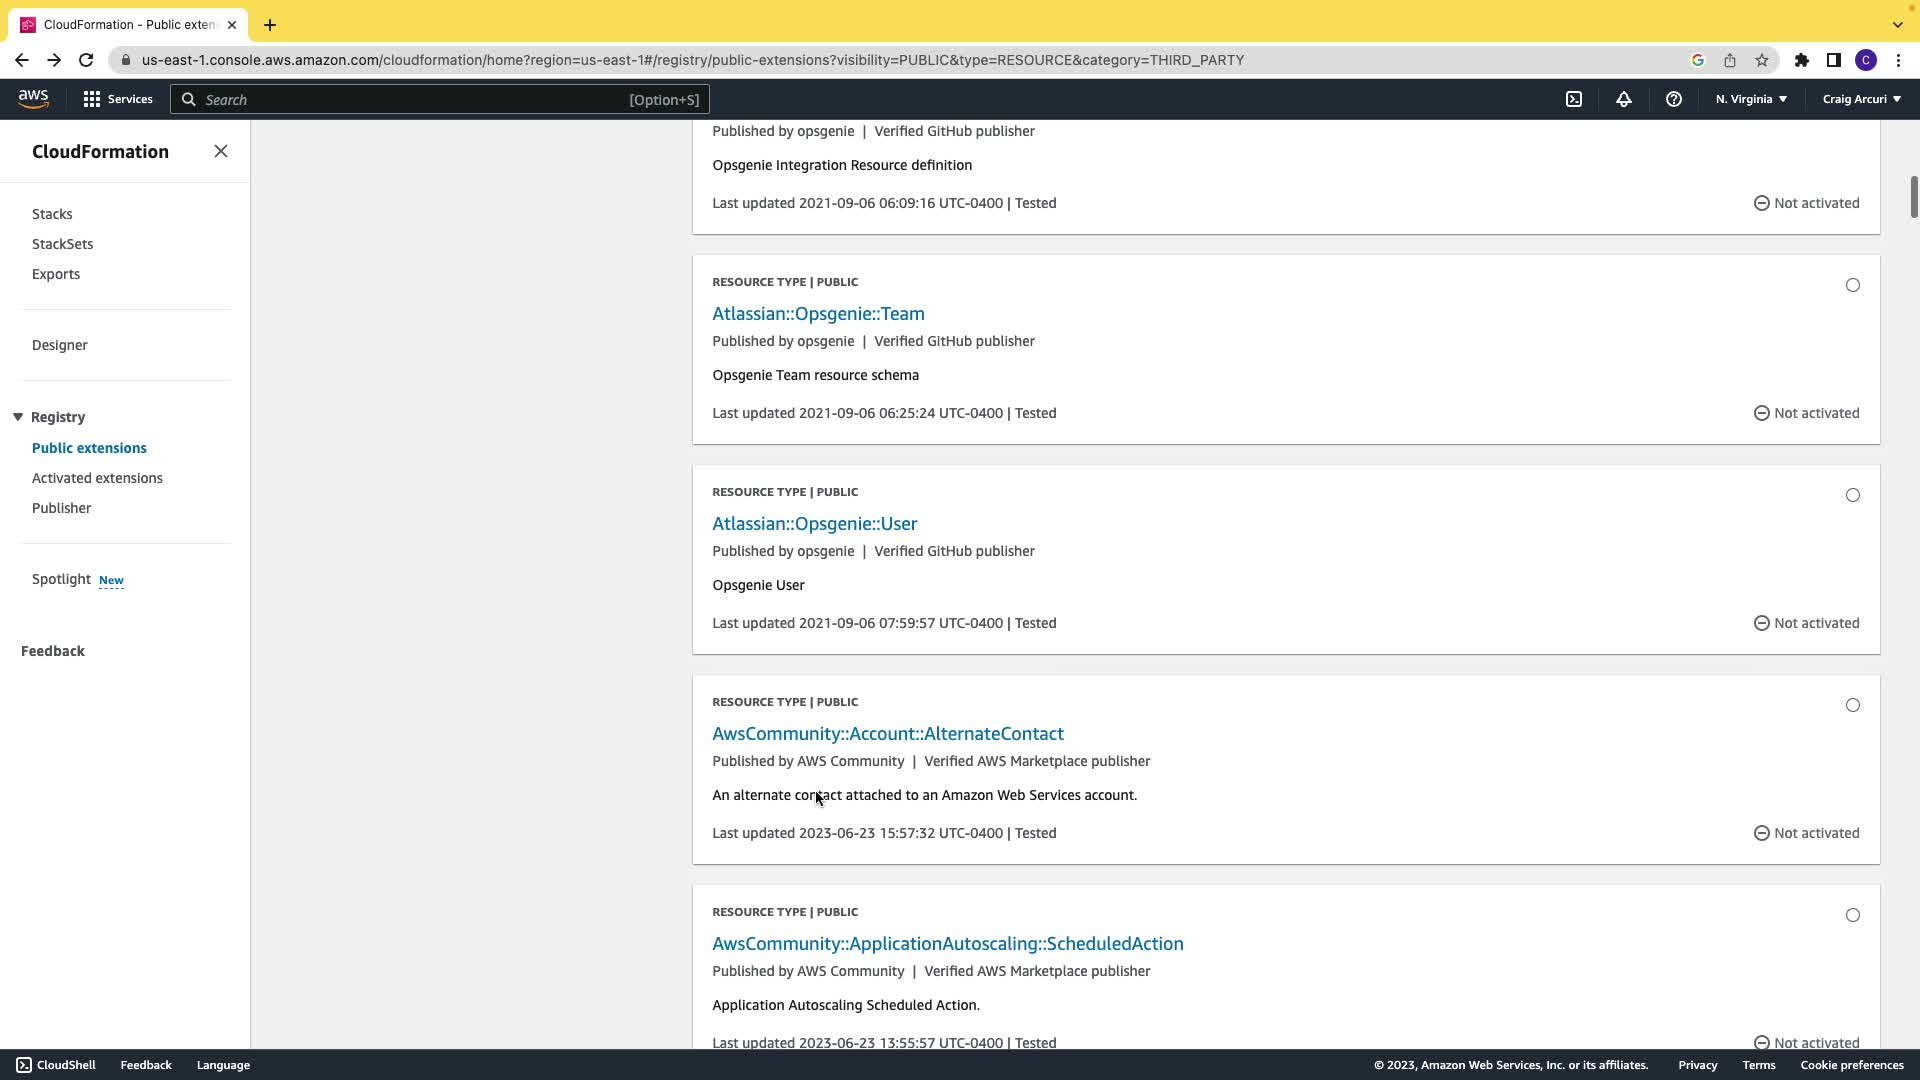Open the Services grid menu icon
The height and width of the screenshot is (1080, 1920).
(x=92, y=99)
